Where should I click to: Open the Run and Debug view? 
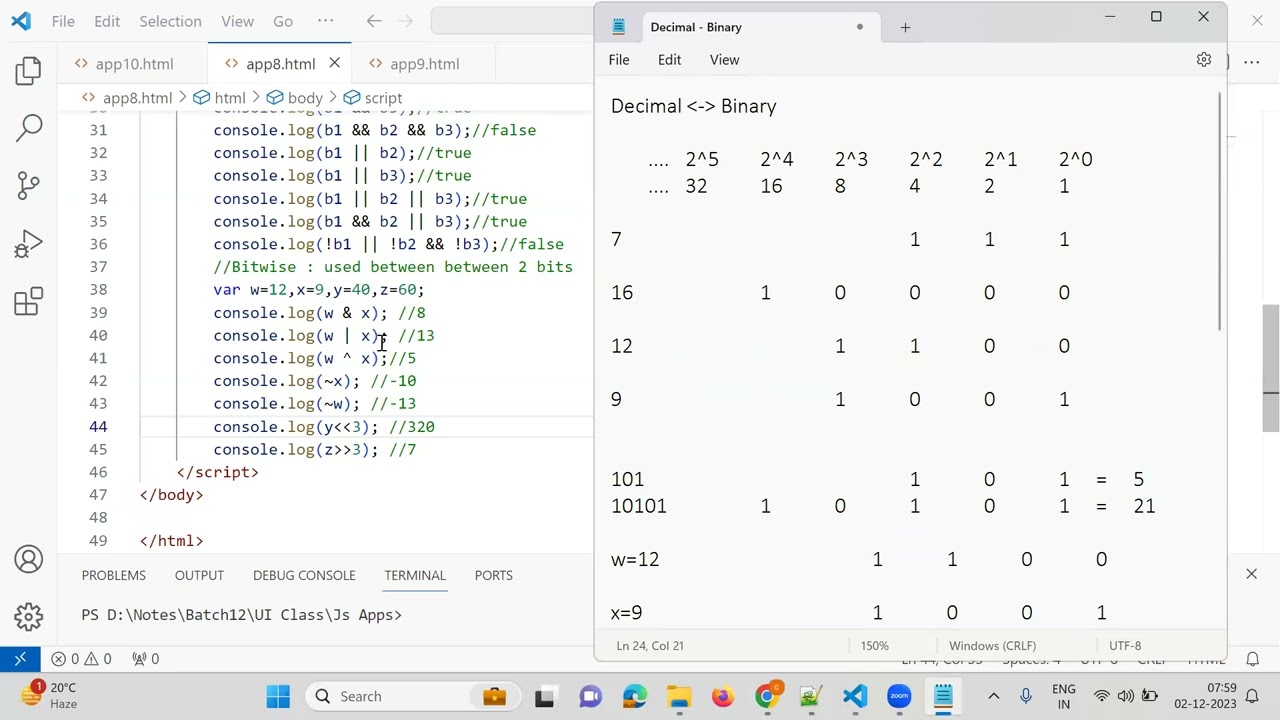pos(29,244)
